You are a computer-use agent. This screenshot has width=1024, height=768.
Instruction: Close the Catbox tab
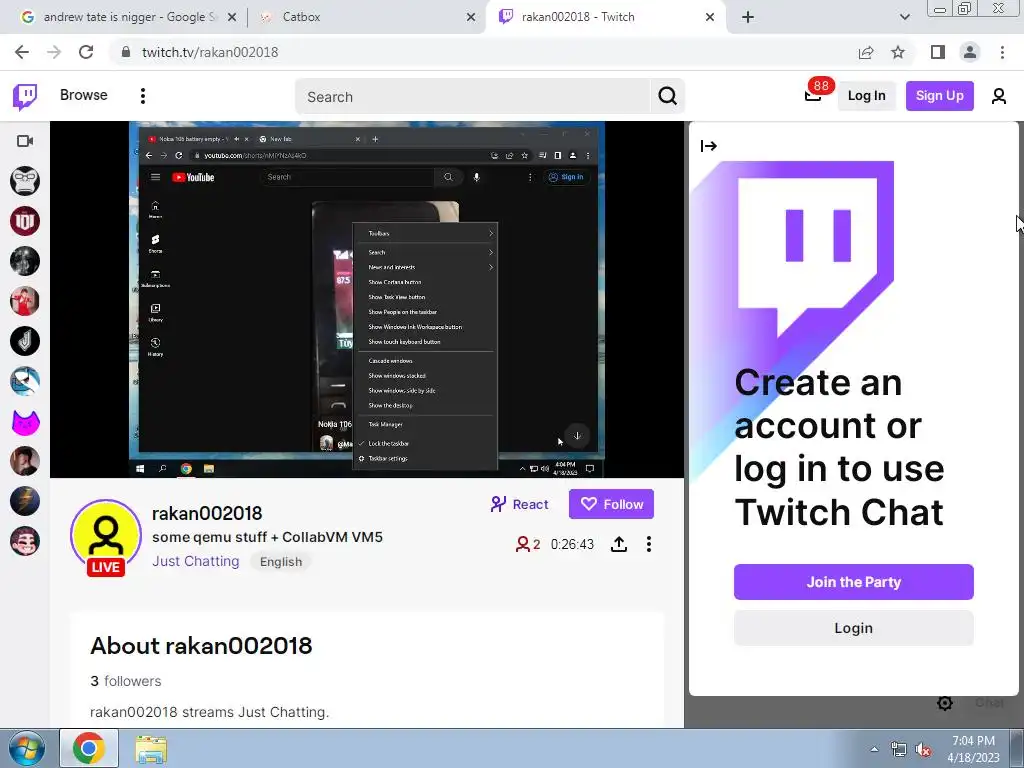[471, 17]
